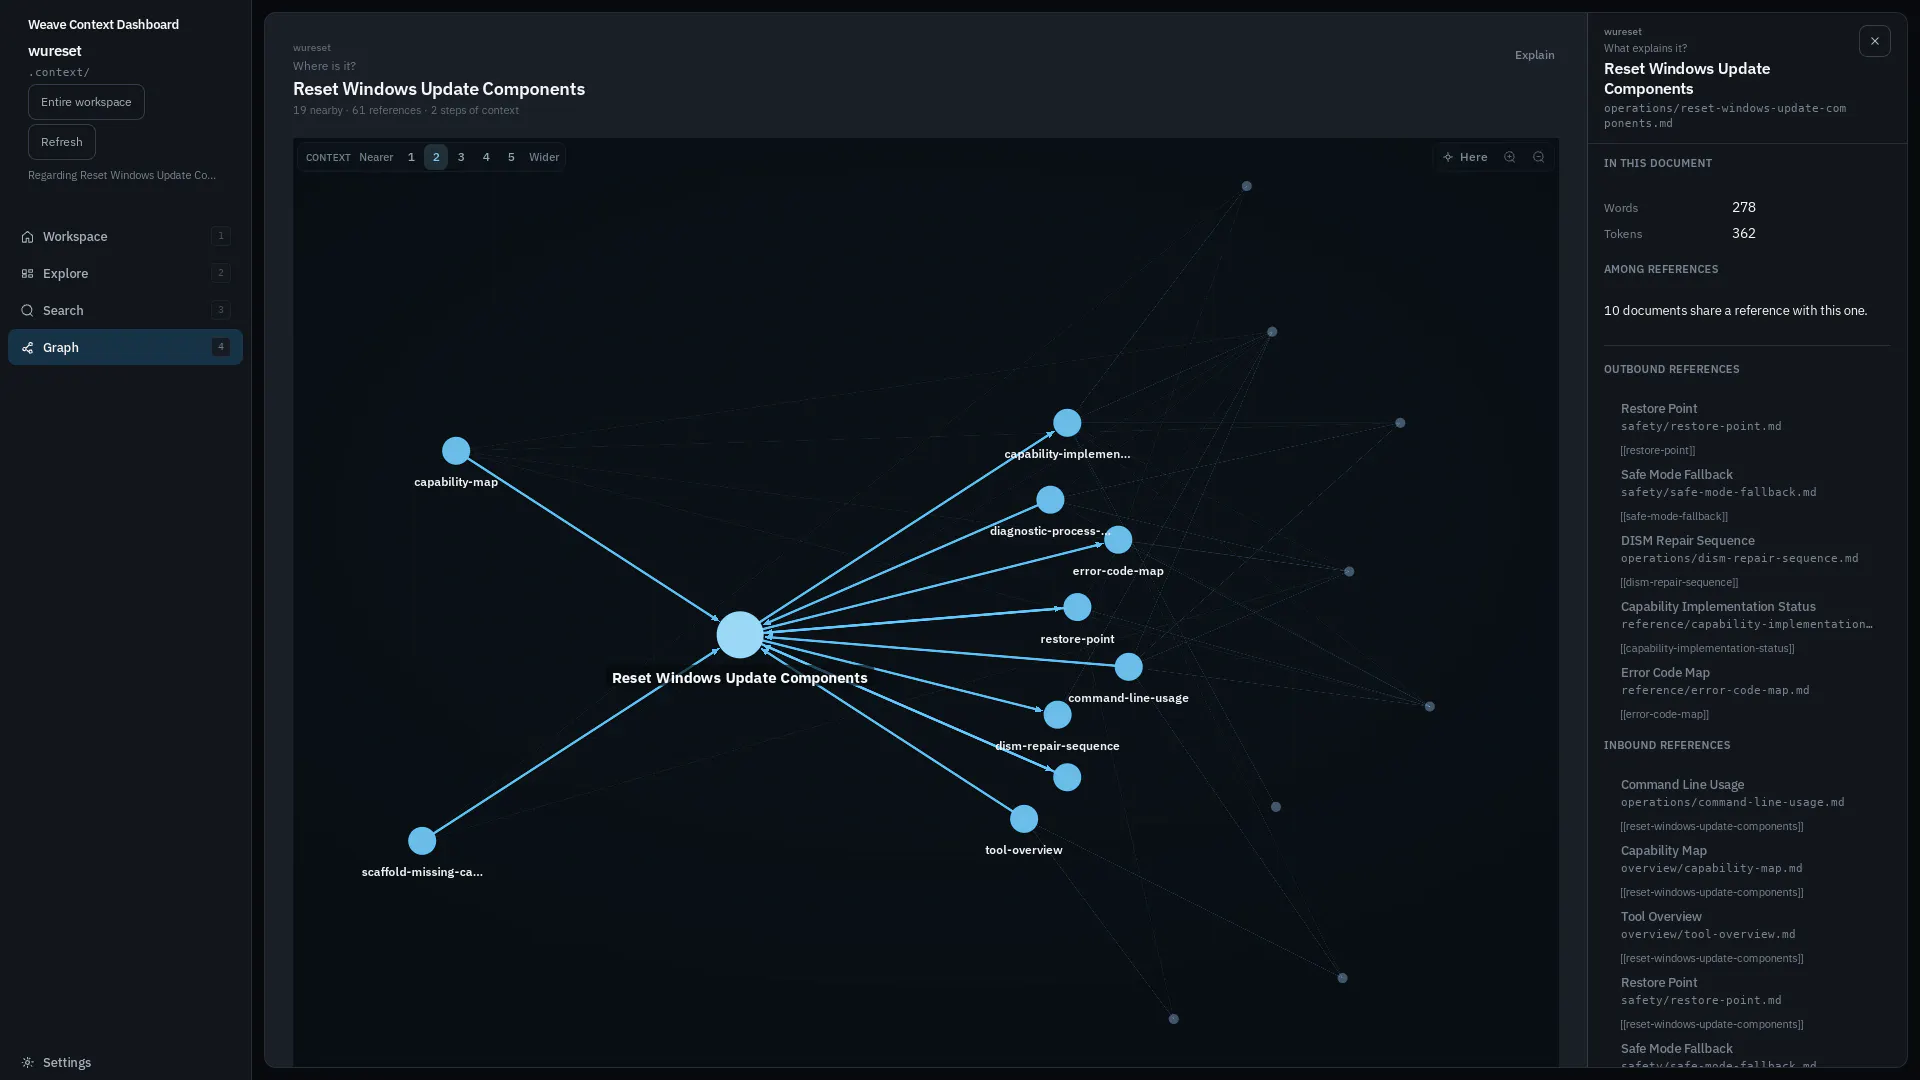Select the diagnostic-process node
The width and height of the screenshot is (1920, 1080).
coord(1050,500)
